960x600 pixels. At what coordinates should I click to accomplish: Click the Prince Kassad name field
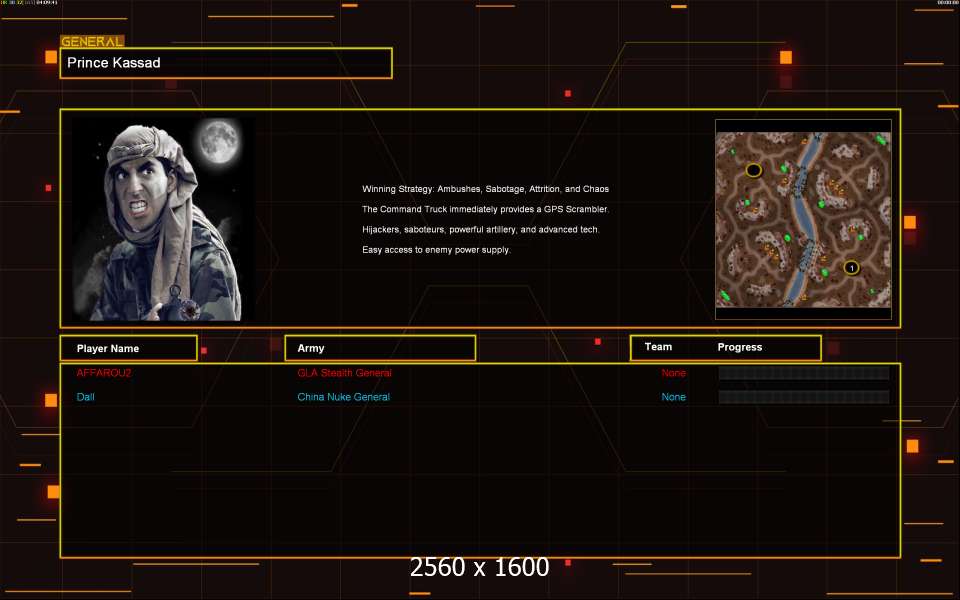point(226,63)
